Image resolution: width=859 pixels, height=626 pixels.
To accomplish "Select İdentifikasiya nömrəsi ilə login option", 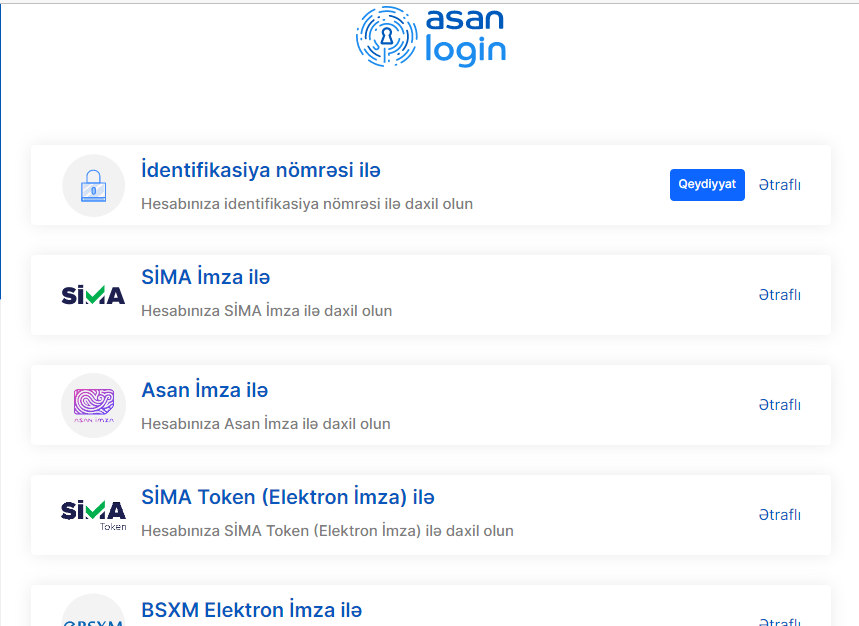I will 261,170.
